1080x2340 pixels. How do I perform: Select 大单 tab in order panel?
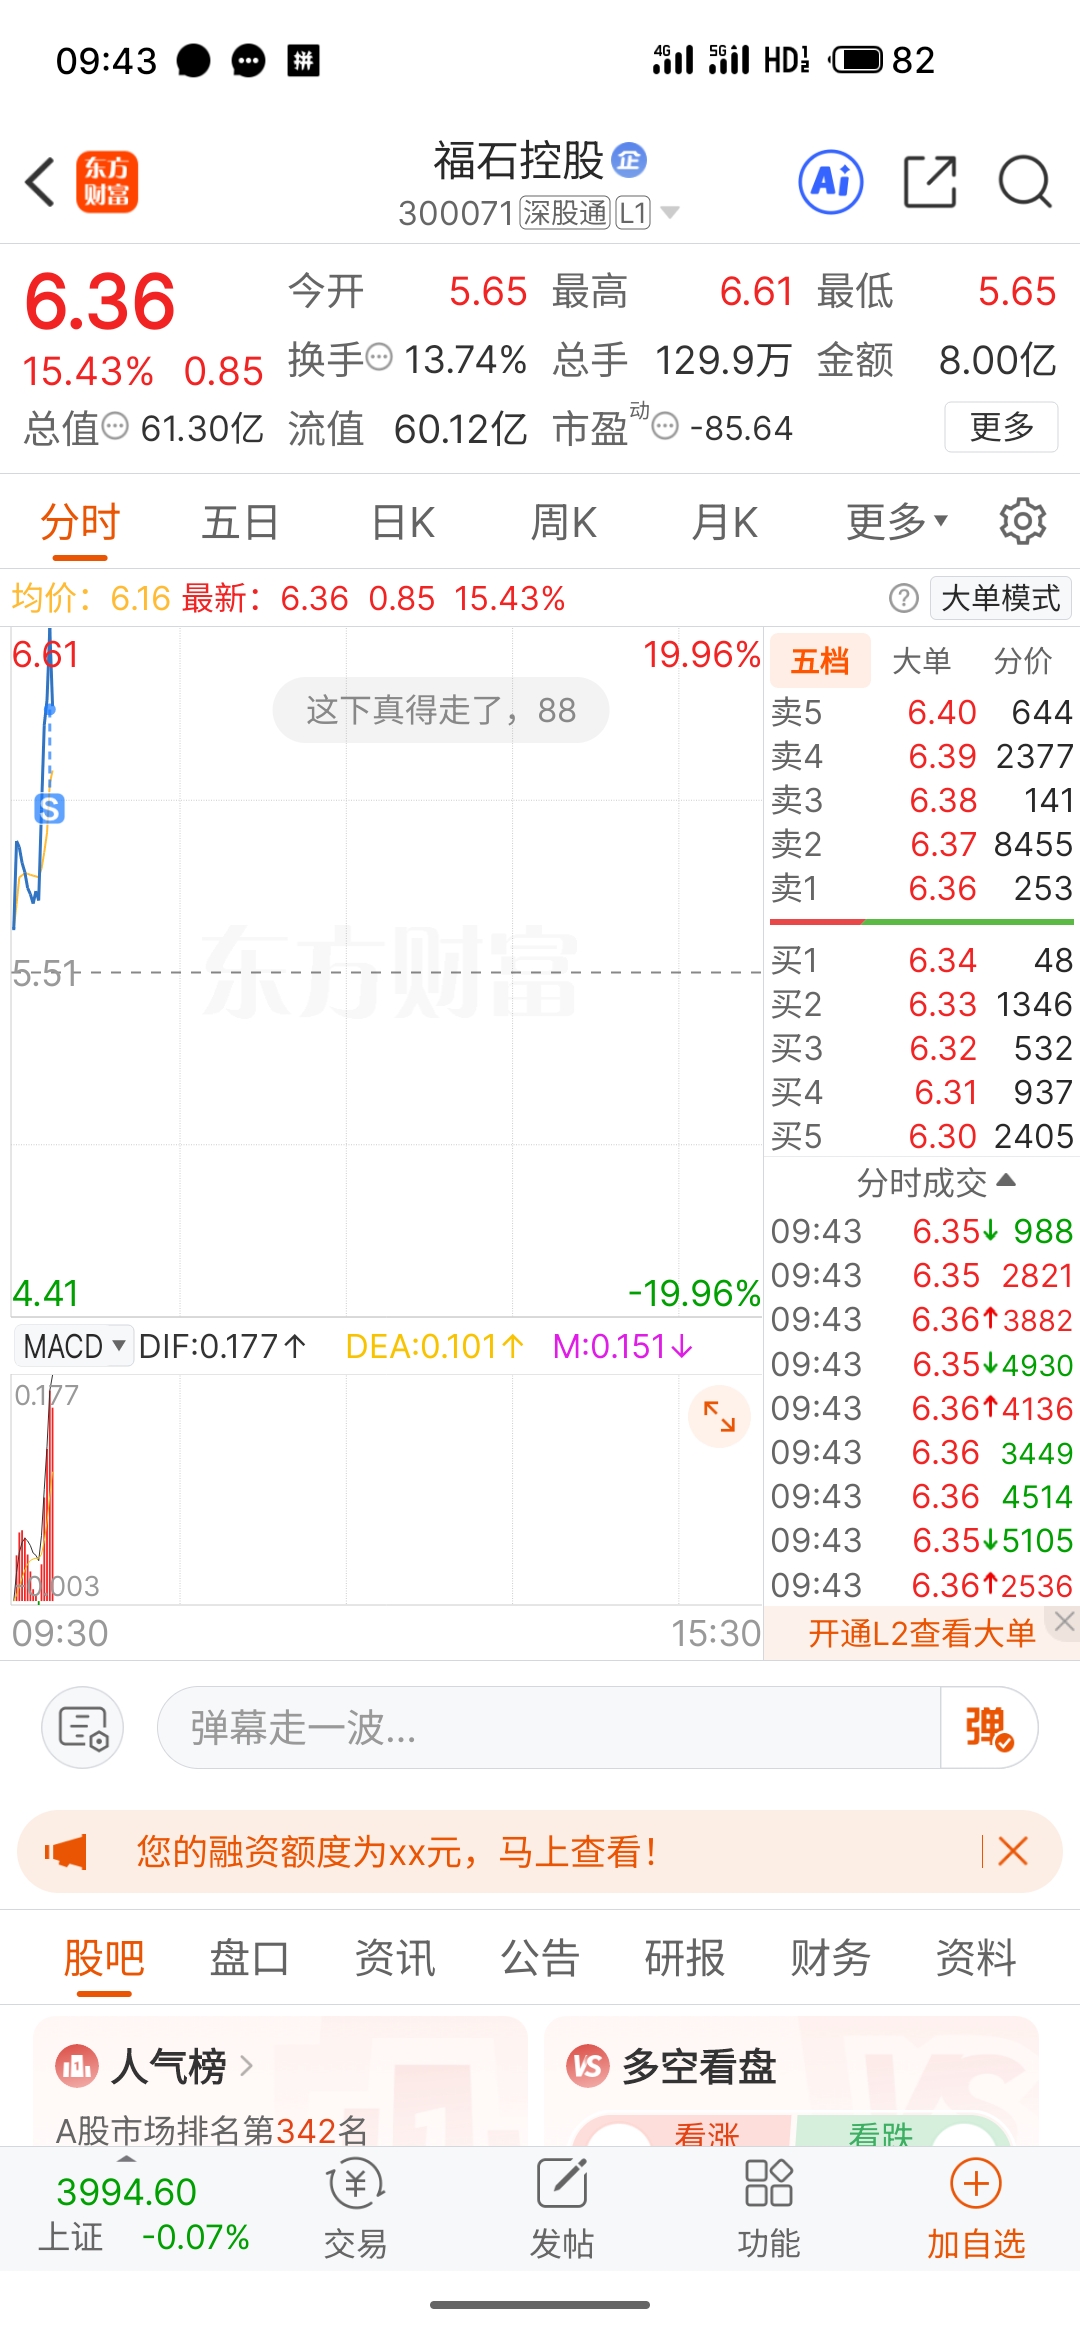click(x=921, y=660)
